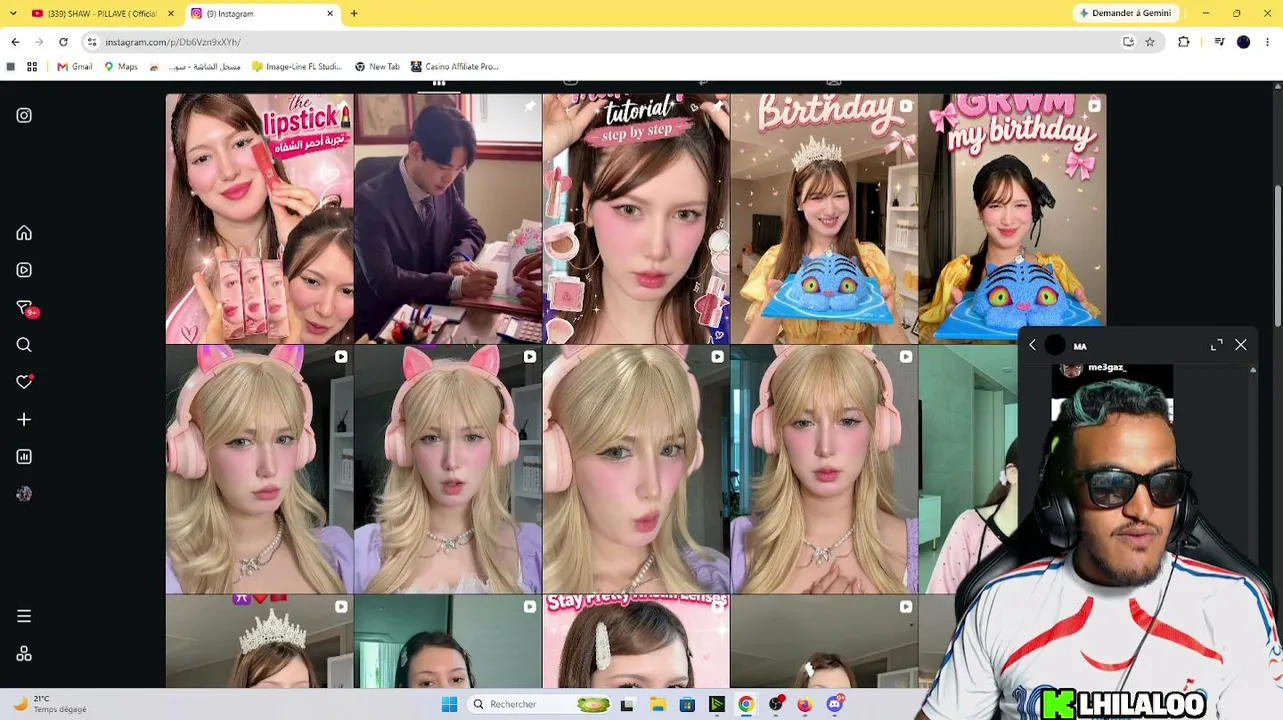
Task: Click the address bar URL field
Action: [x=600, y=42]
